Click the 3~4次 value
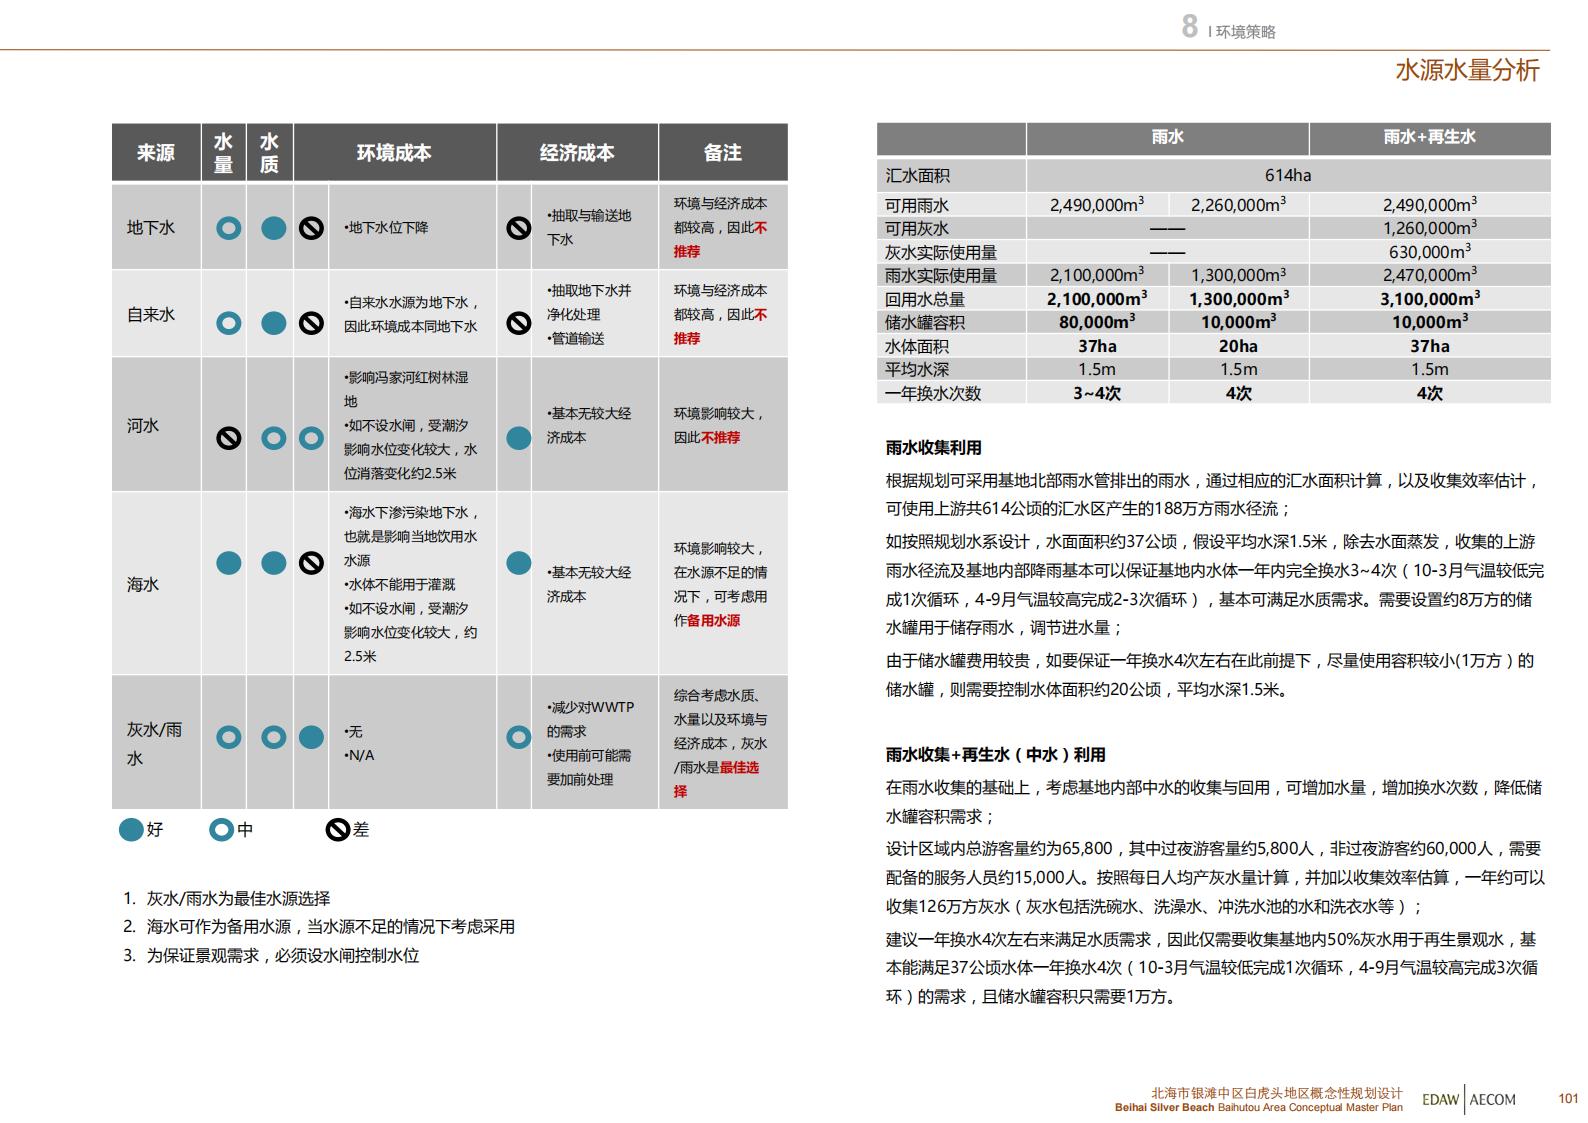 pos(1097,393)
